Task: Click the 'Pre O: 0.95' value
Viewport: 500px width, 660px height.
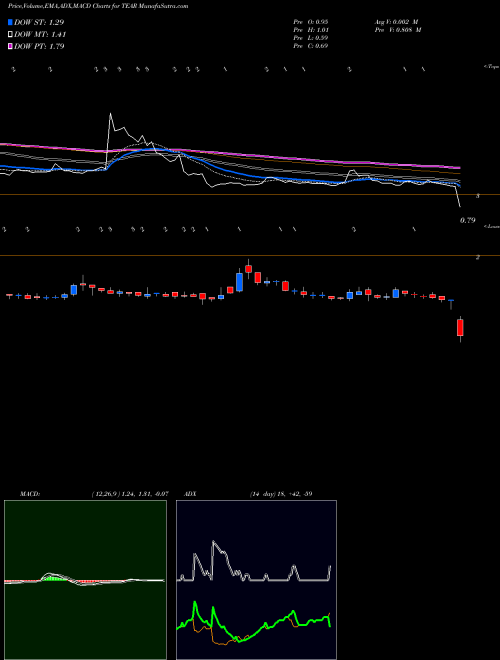Action: point(311,22)
